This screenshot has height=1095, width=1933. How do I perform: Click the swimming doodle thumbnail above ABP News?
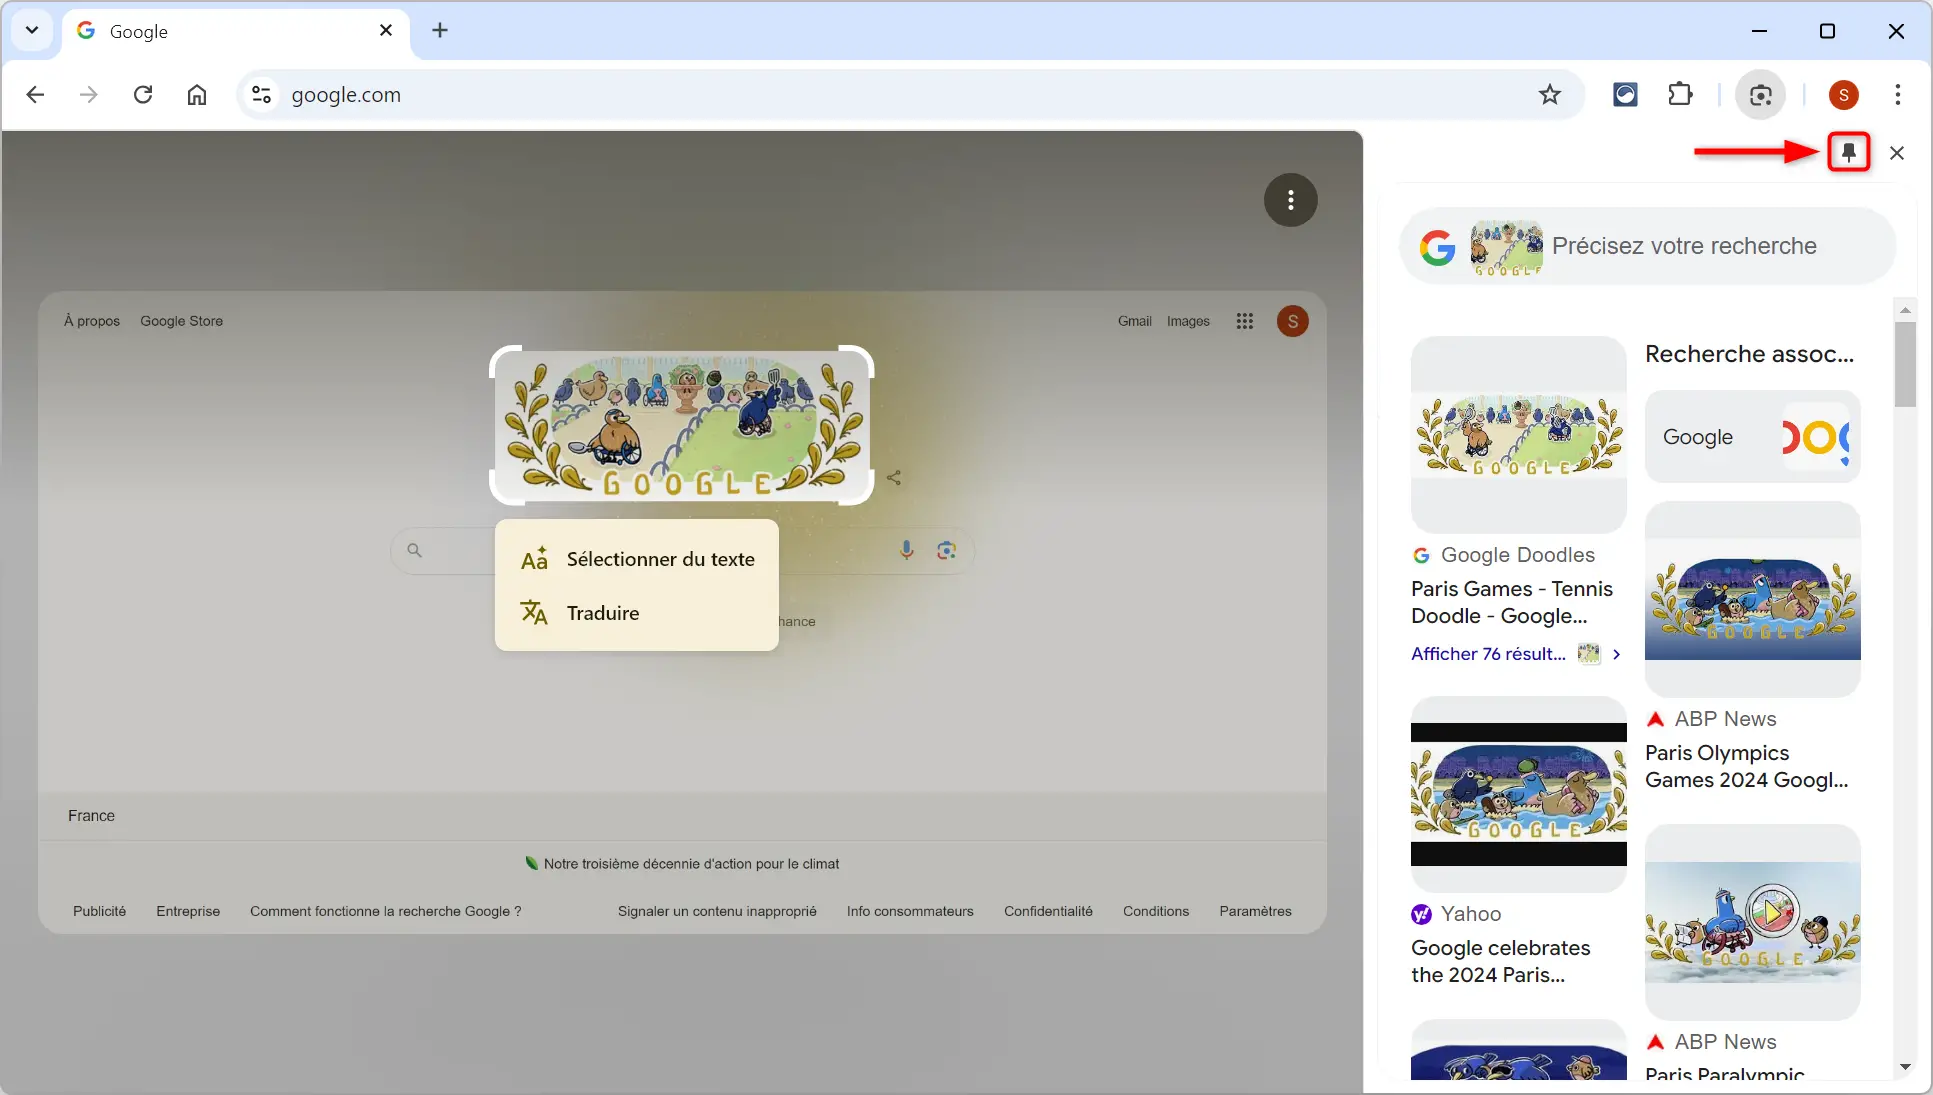(1753, 599)
